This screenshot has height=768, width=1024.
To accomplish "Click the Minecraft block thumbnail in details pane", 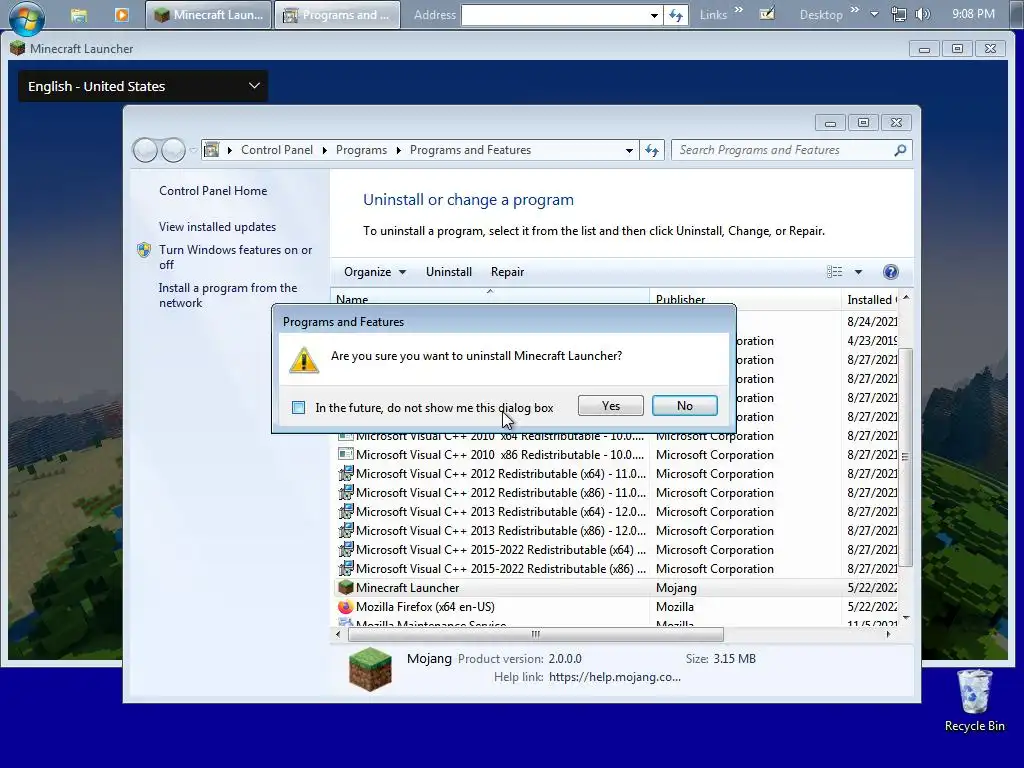I will 370,669.
